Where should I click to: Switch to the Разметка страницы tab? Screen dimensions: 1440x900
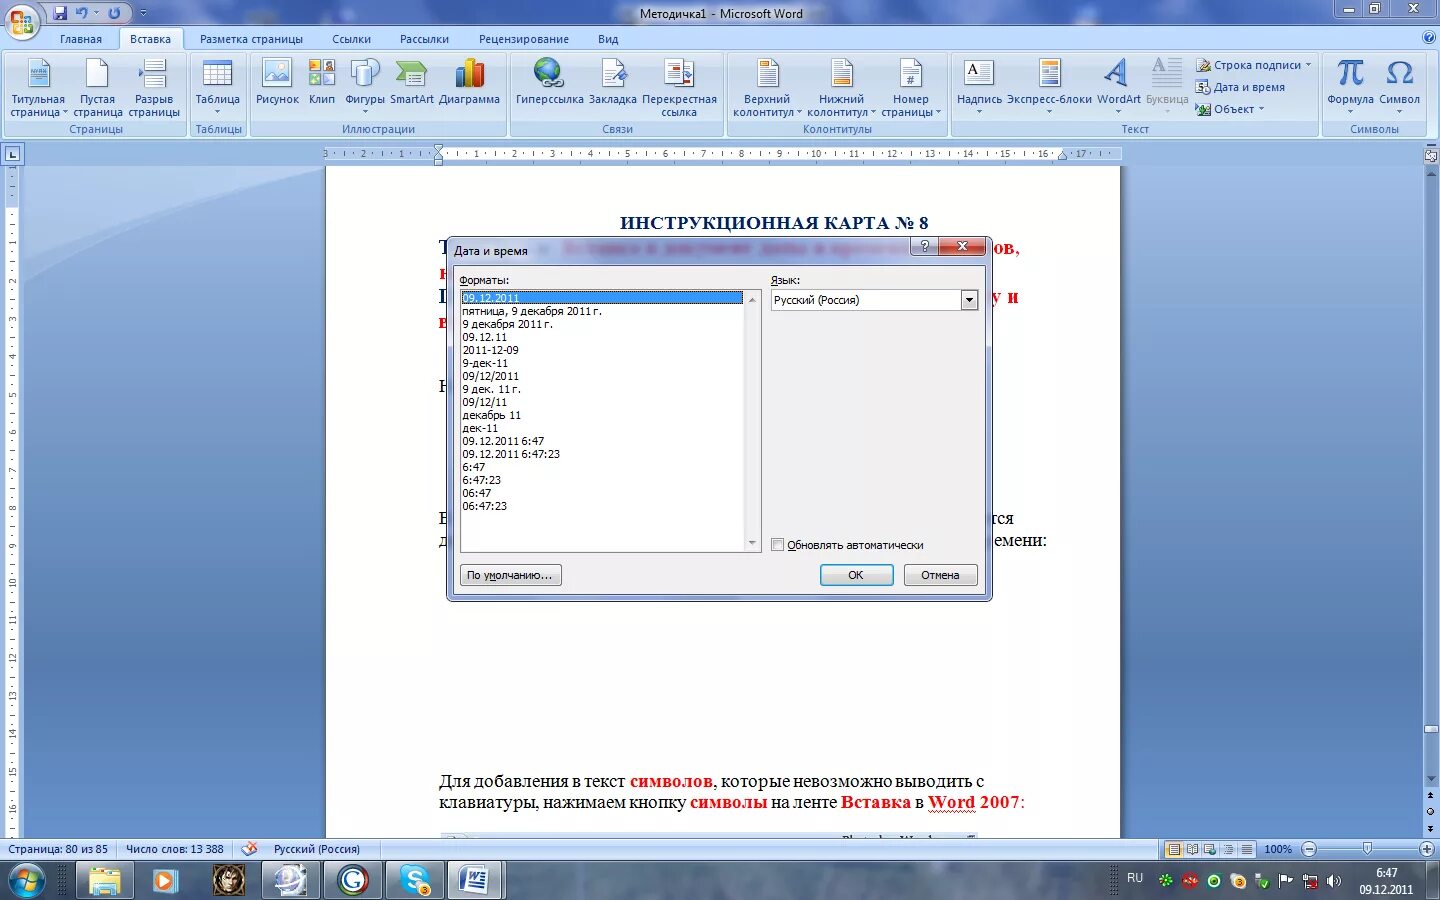pos(251,39)
